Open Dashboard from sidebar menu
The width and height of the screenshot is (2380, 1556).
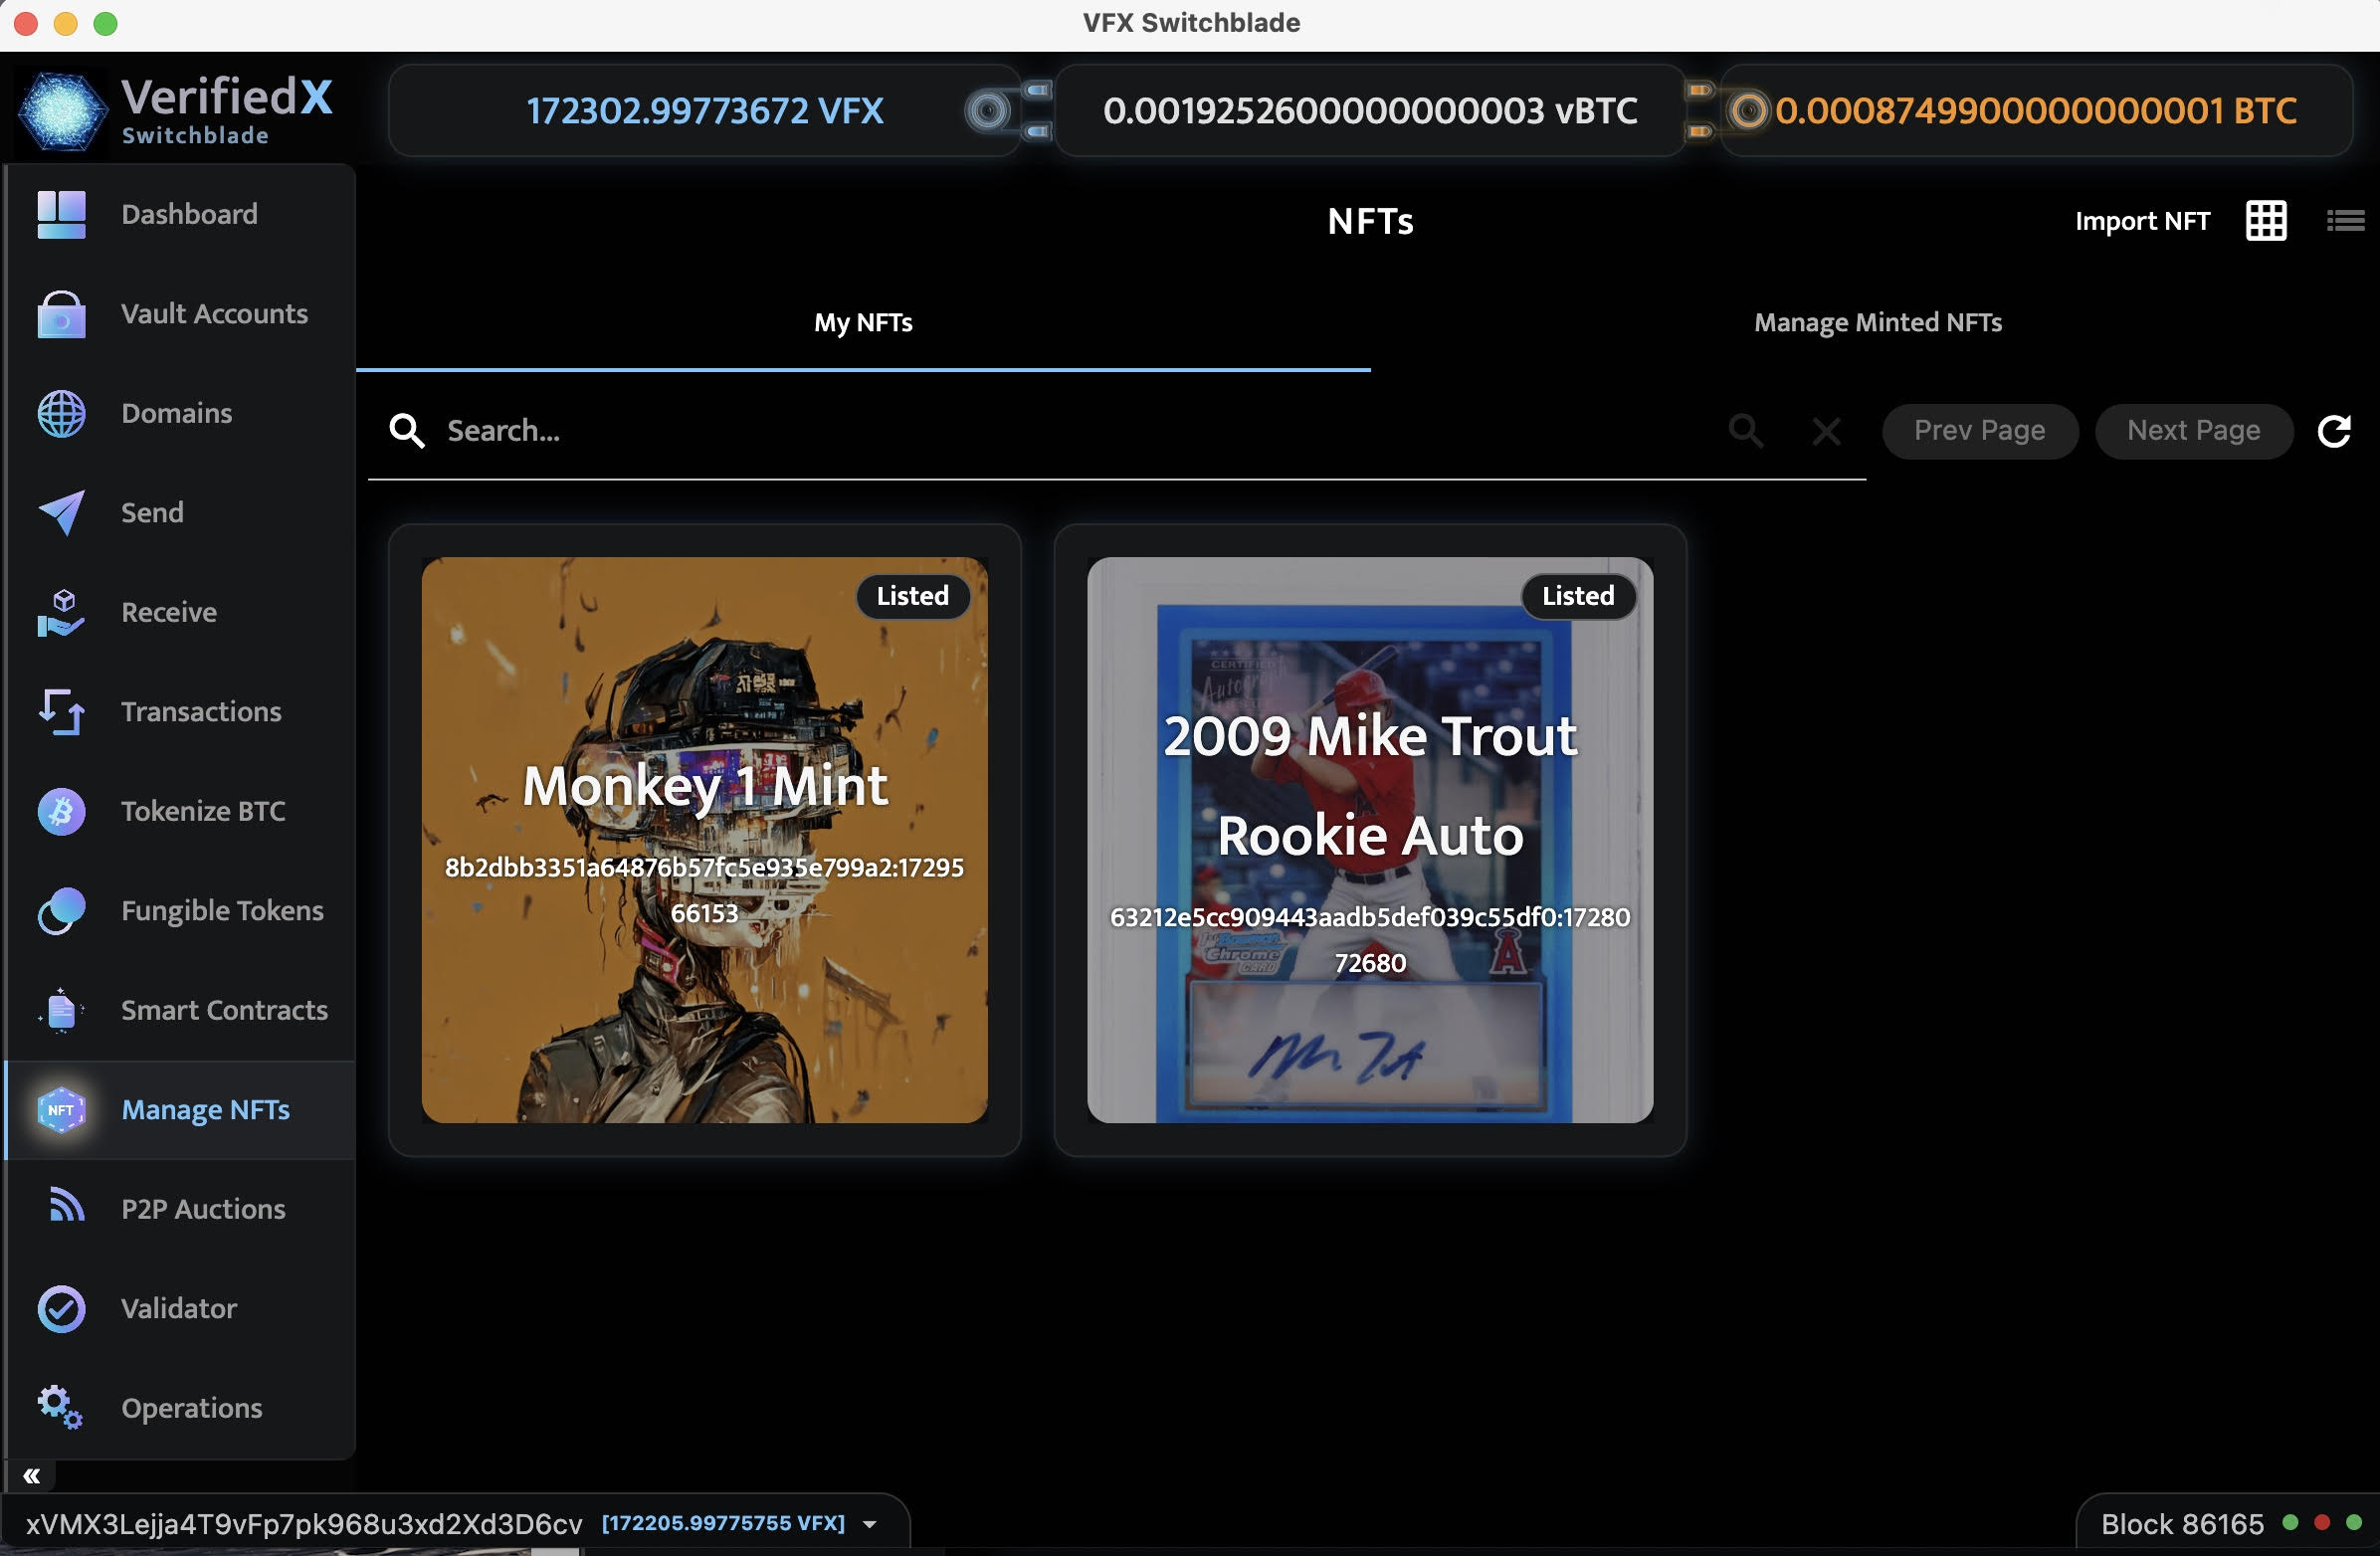pyautogui.click(x=189, y=214)
